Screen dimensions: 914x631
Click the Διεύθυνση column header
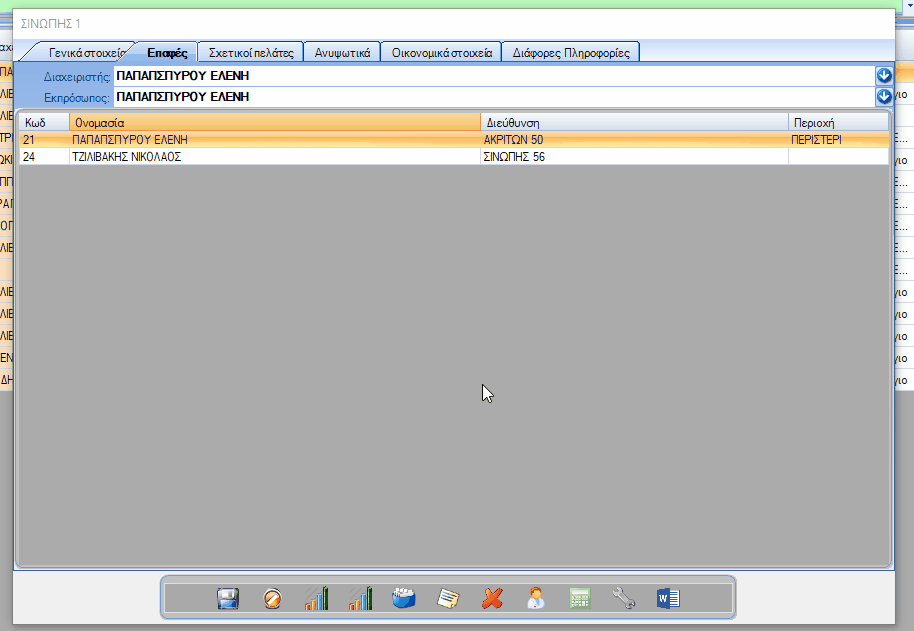pyautogui.click(x=634, y=122)
